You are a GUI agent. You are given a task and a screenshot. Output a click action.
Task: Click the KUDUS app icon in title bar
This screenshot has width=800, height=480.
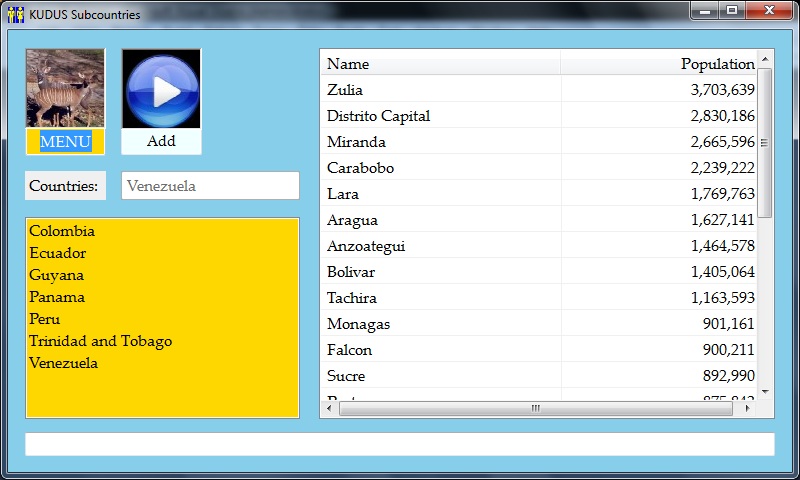(16, 15)
